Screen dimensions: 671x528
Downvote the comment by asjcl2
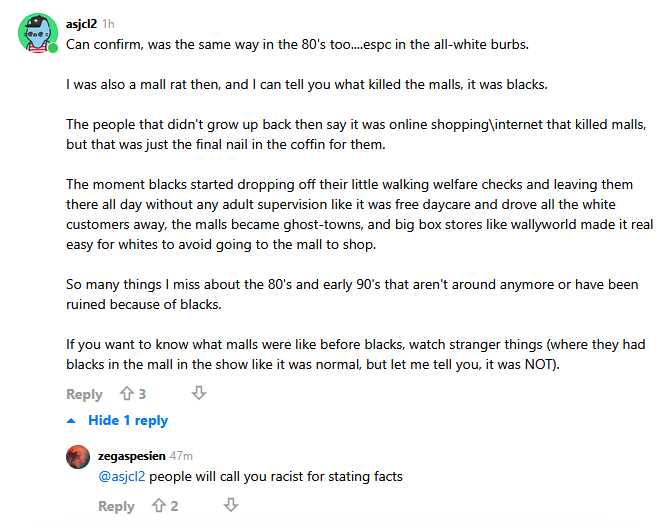(x=199, y=393)
